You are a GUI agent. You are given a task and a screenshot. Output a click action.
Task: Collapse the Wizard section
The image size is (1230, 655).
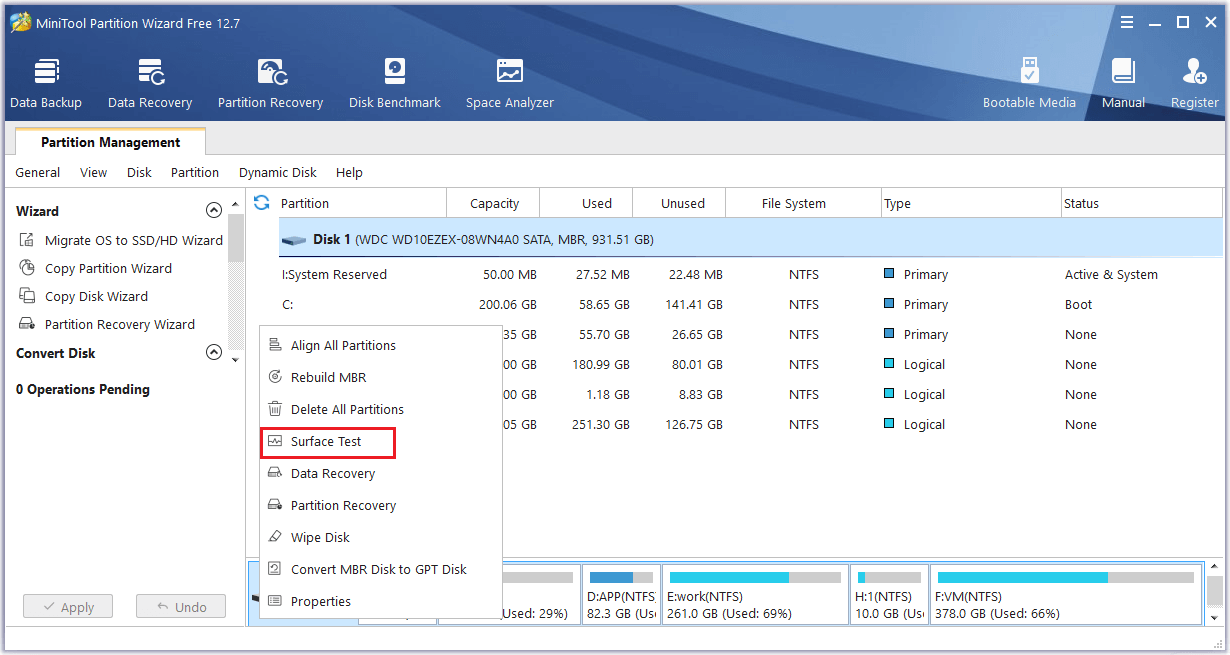pos(213,211)
